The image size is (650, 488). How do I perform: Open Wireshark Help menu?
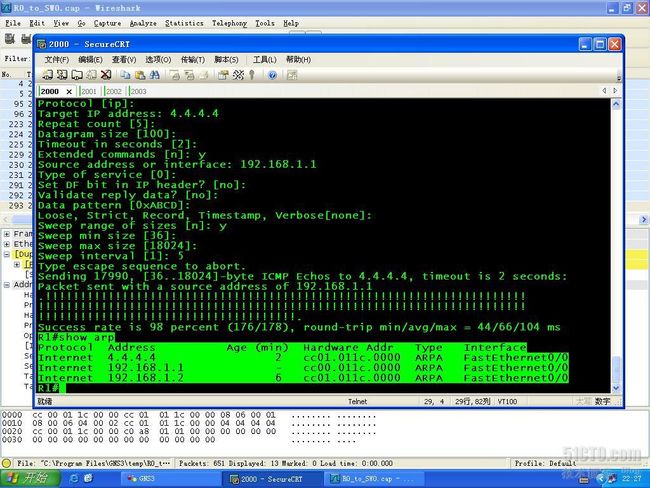[291, 23]
